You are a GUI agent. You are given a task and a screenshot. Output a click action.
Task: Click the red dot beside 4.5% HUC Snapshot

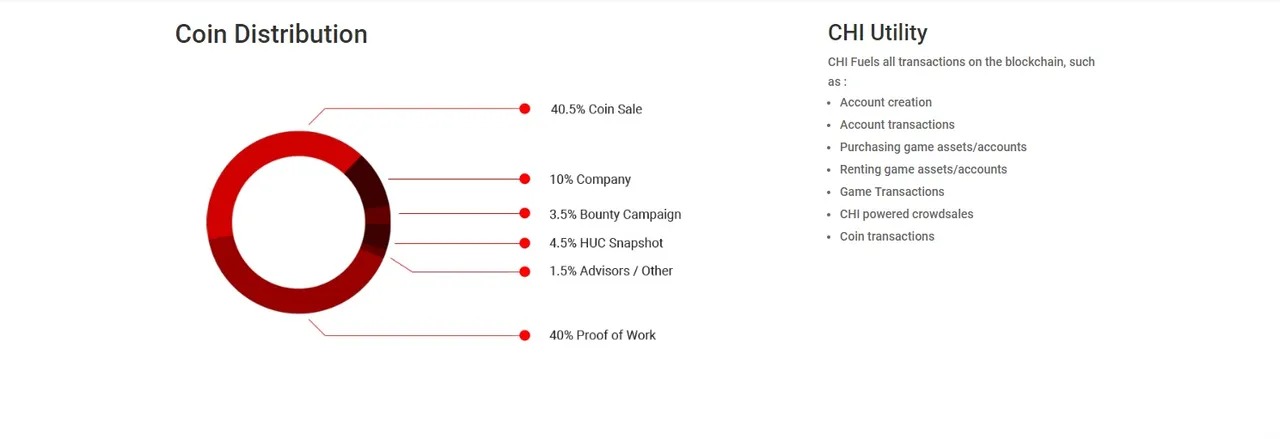(524, 243)
